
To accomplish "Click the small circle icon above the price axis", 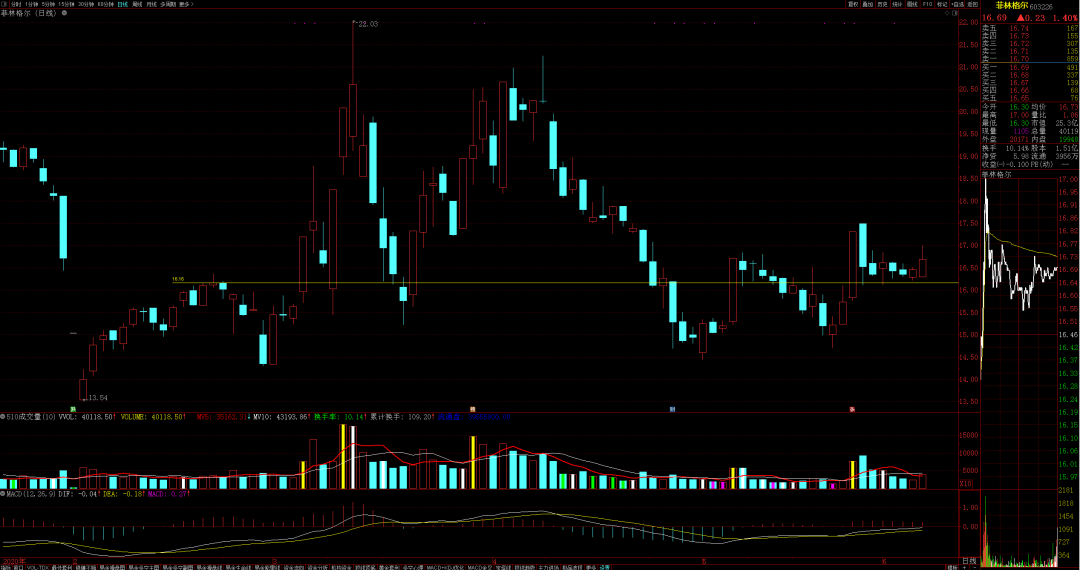I will tap(946, 13).
